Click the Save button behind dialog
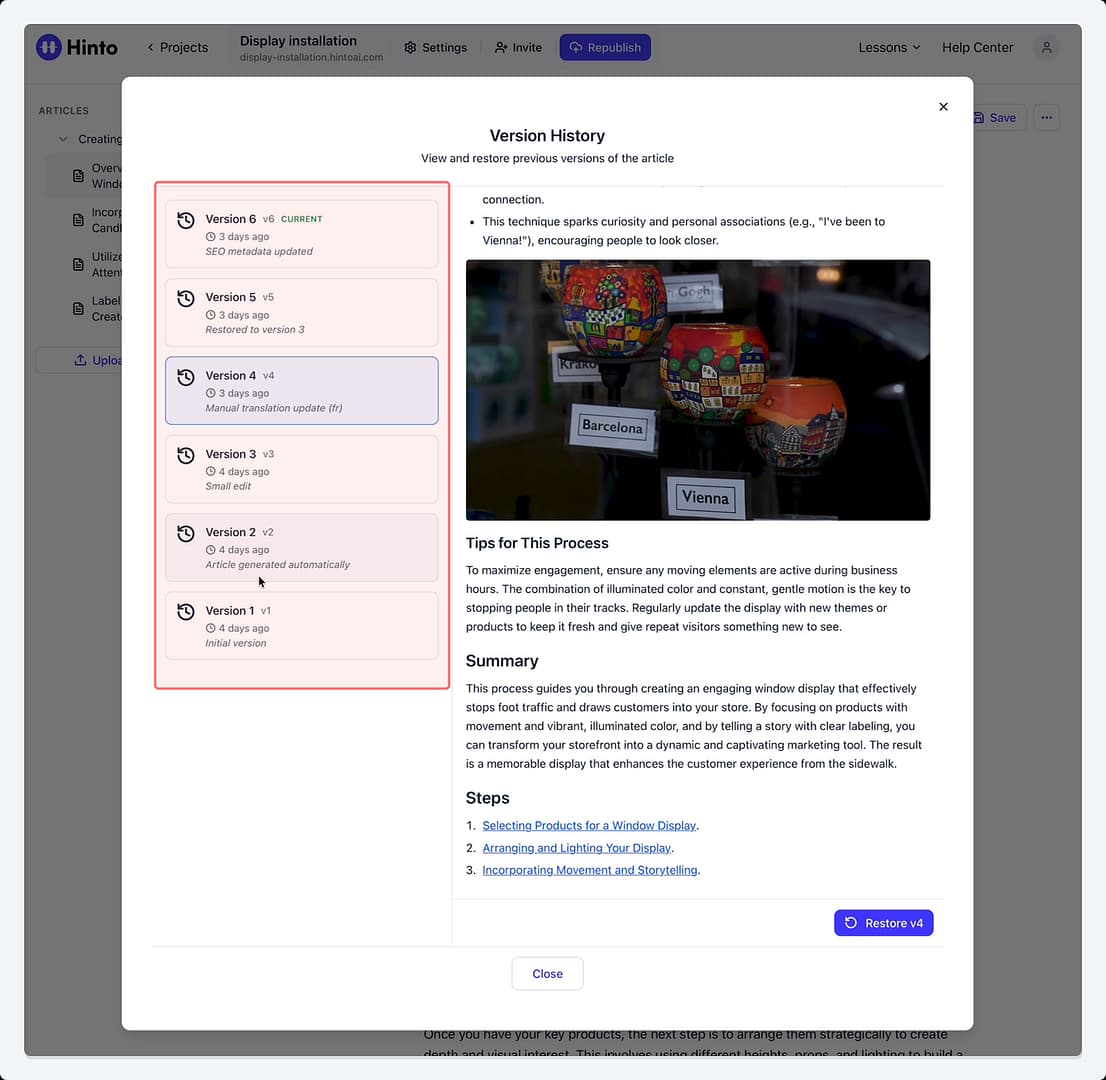 997,118
